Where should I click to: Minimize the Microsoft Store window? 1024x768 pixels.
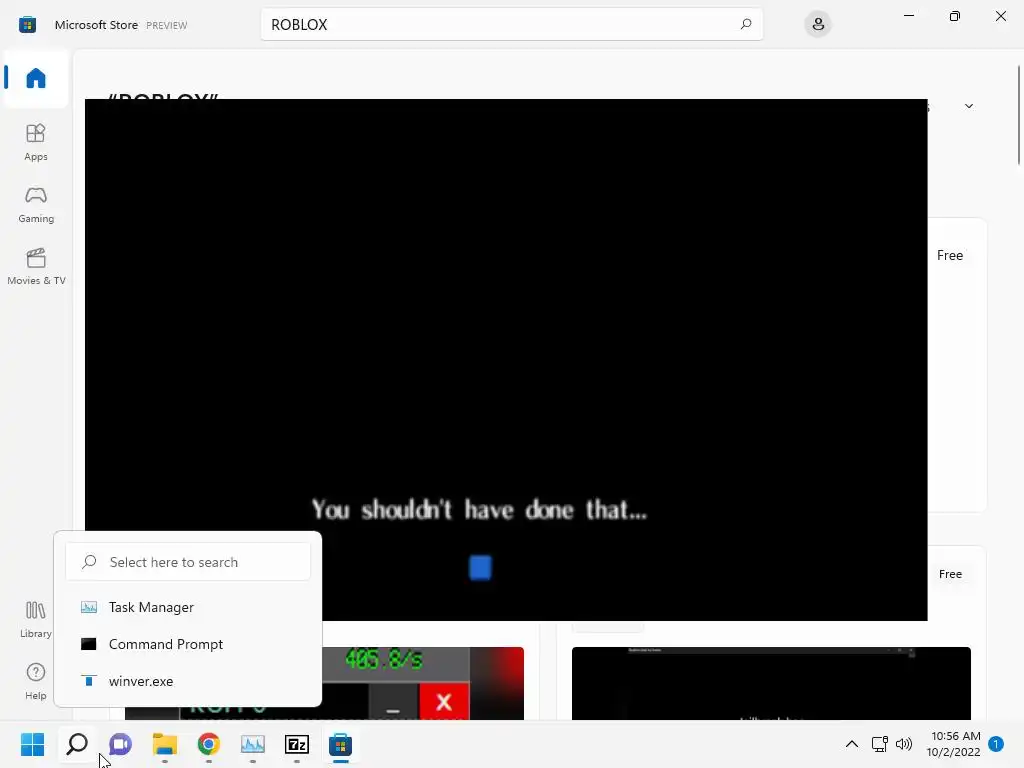click(x=908, y=16)
